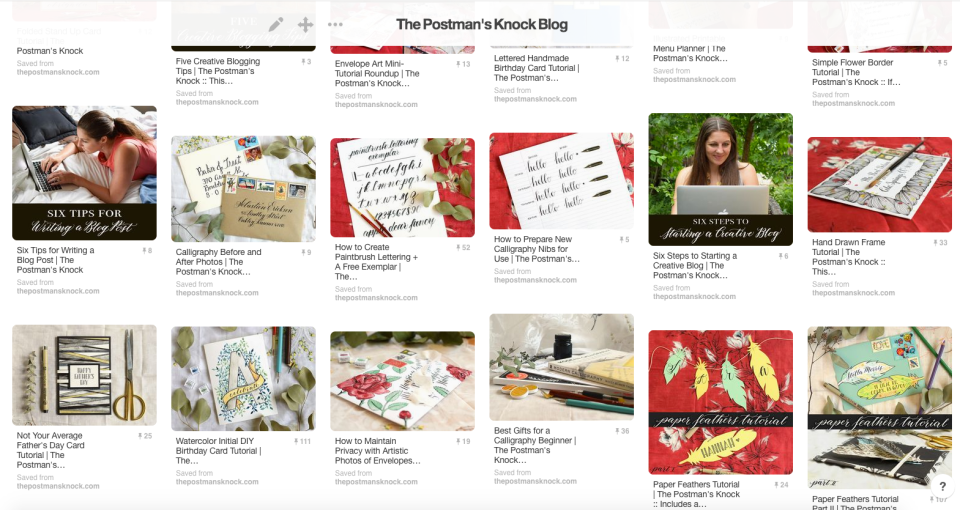The image size is (960, 510).
Task: Click pin count on Paintbrush Lettering pin
Action: 463,248
